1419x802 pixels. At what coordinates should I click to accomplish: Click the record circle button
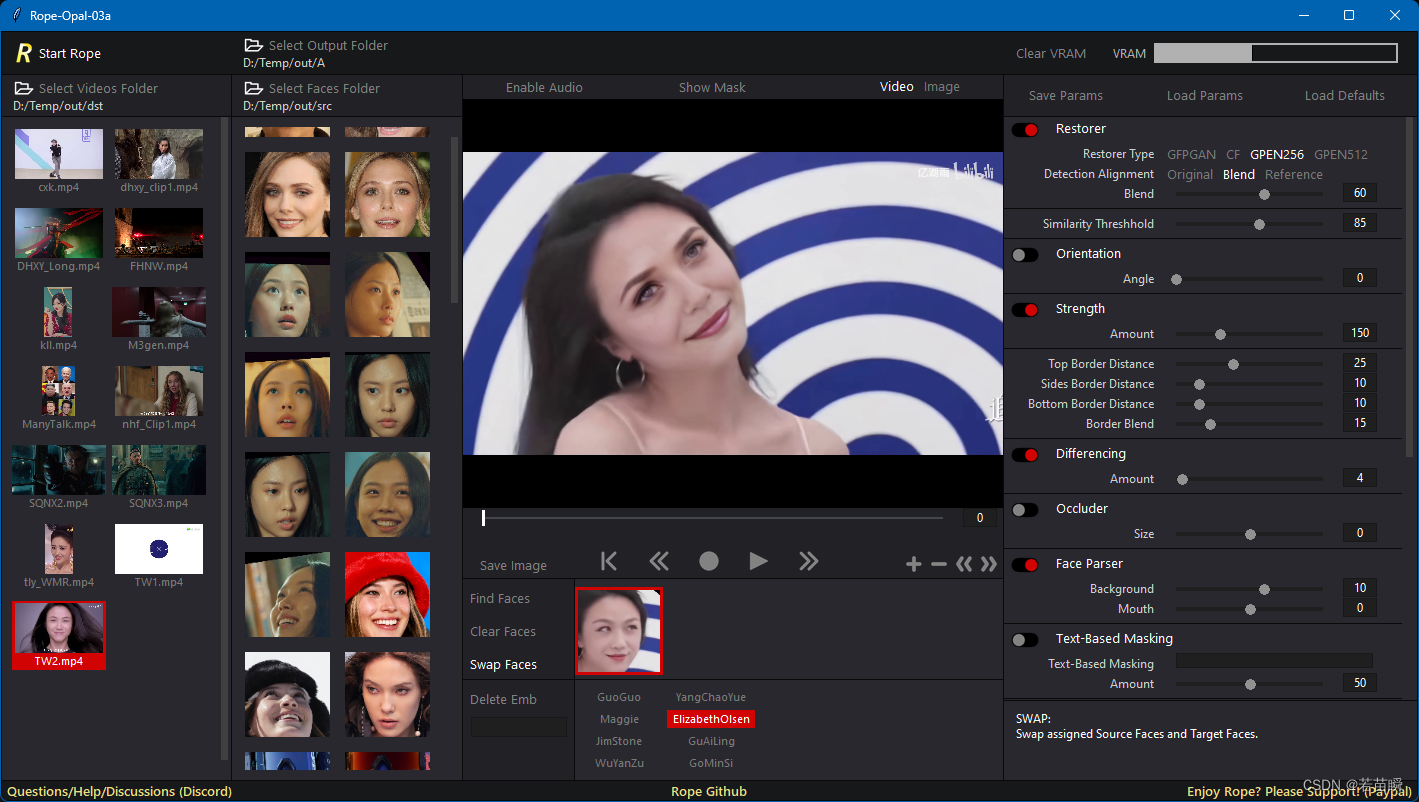[x=709, y=561]
